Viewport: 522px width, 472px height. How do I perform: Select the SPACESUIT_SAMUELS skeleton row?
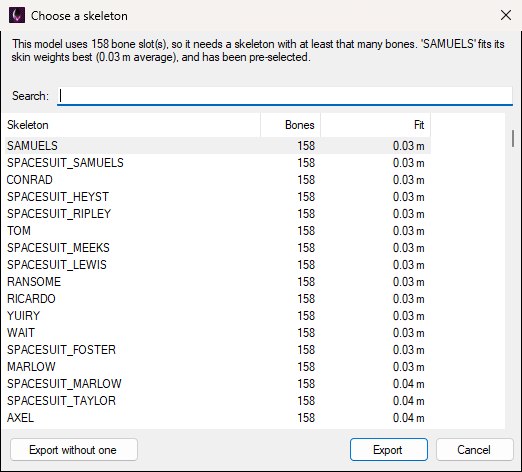pos(218,163)
